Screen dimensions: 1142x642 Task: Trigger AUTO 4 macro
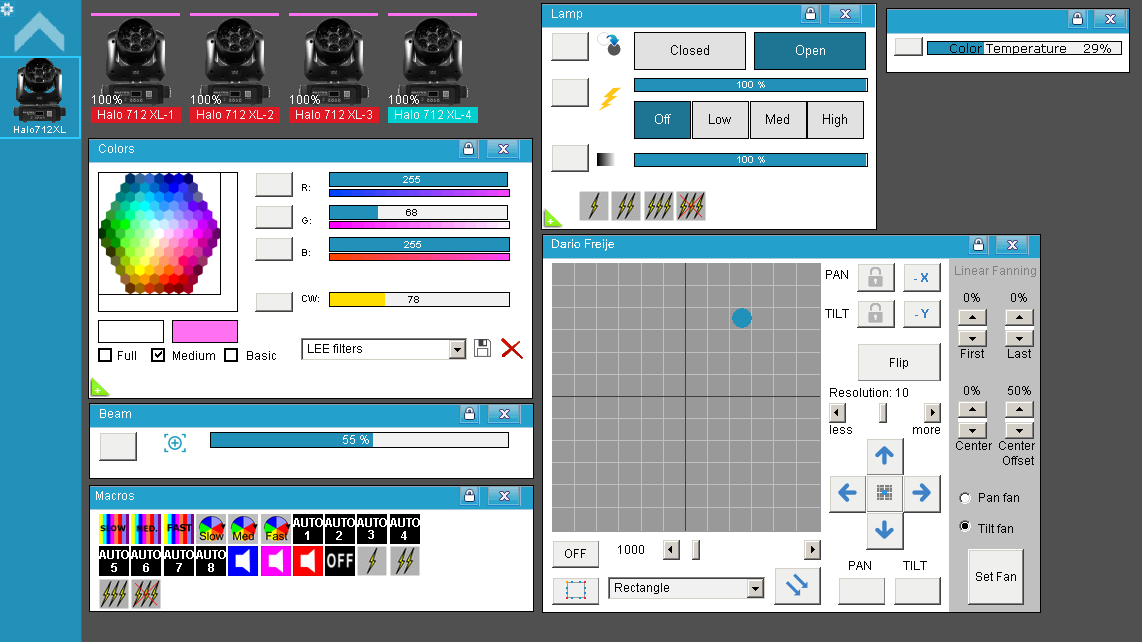[404, 529]
